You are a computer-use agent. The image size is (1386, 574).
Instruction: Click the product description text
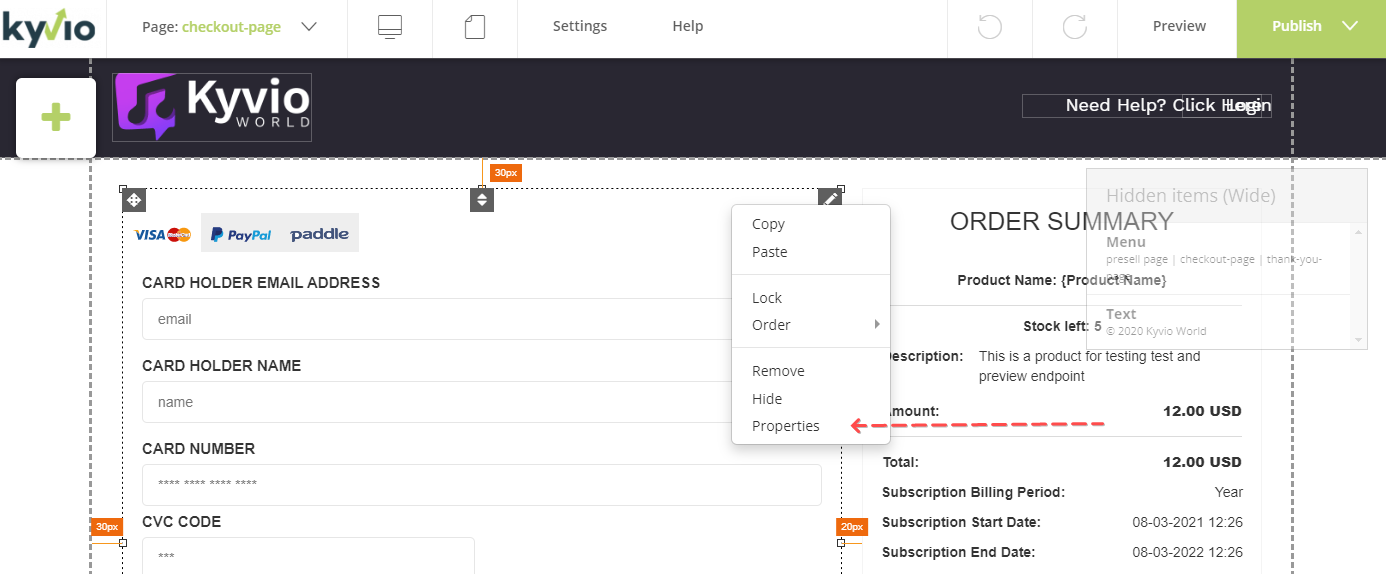[1089, 366]
